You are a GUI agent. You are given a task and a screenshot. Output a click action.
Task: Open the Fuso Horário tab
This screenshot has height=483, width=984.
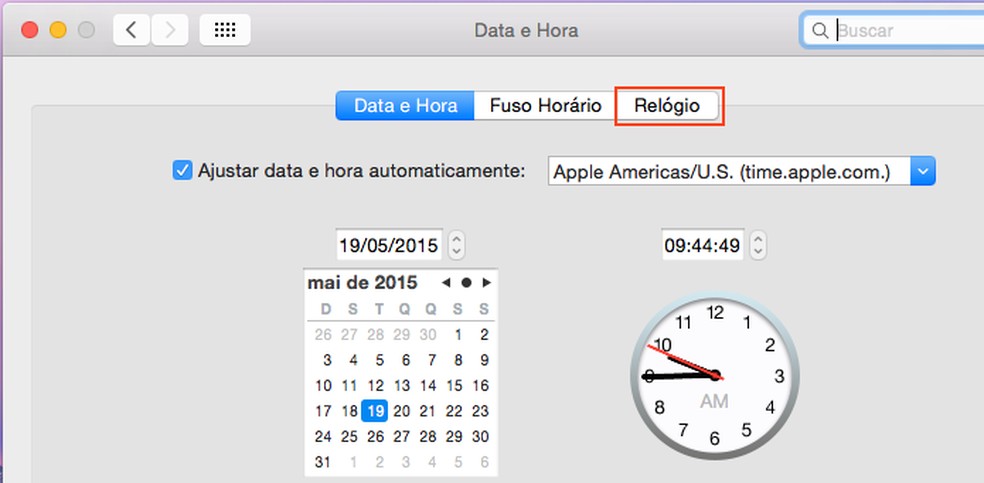545,105
